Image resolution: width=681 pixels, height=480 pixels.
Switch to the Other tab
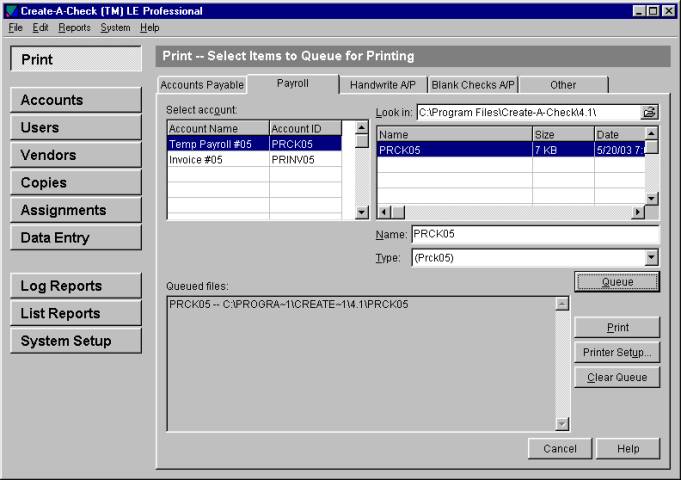563,85
